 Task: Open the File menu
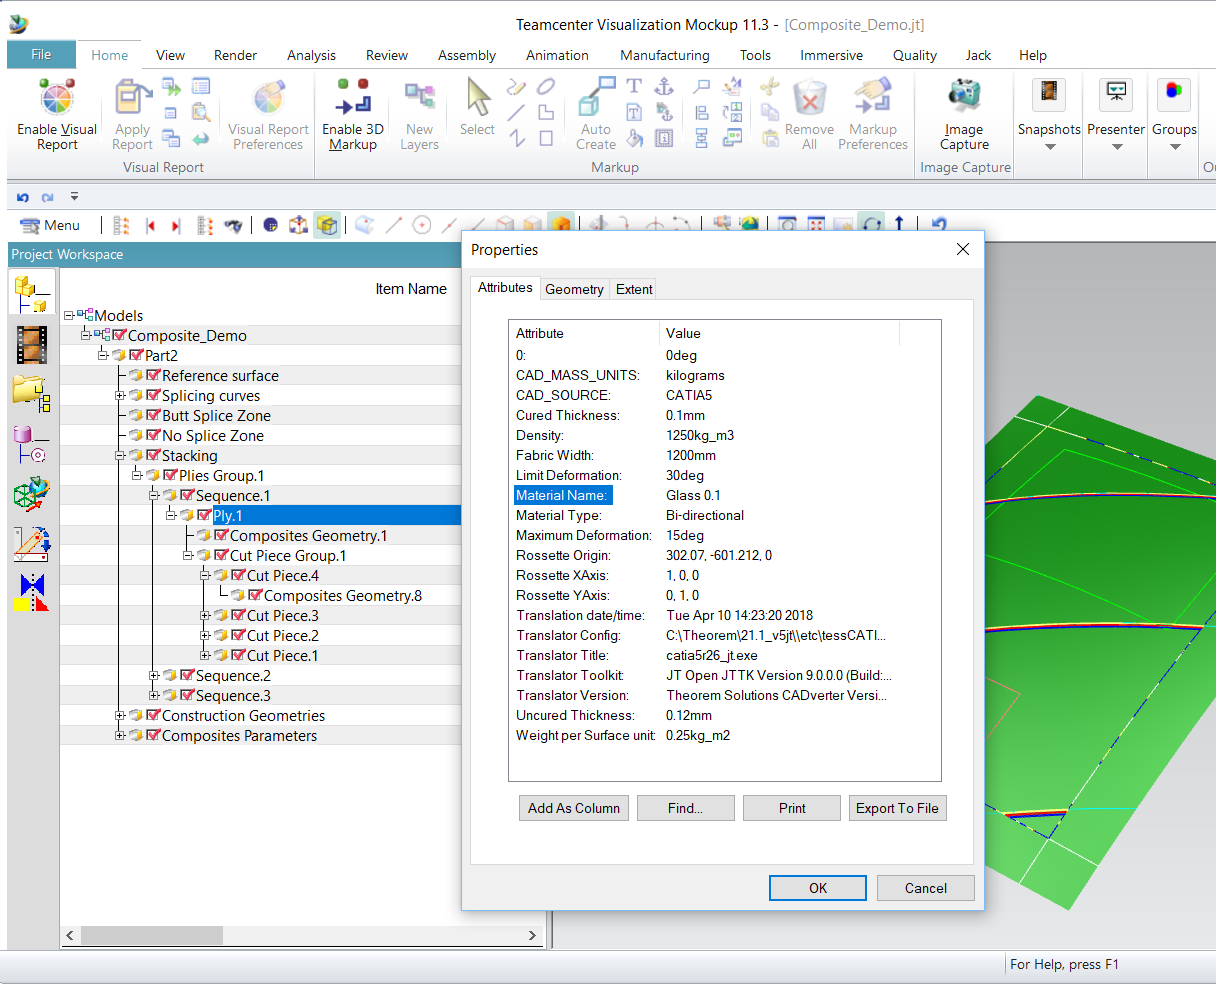42,54
